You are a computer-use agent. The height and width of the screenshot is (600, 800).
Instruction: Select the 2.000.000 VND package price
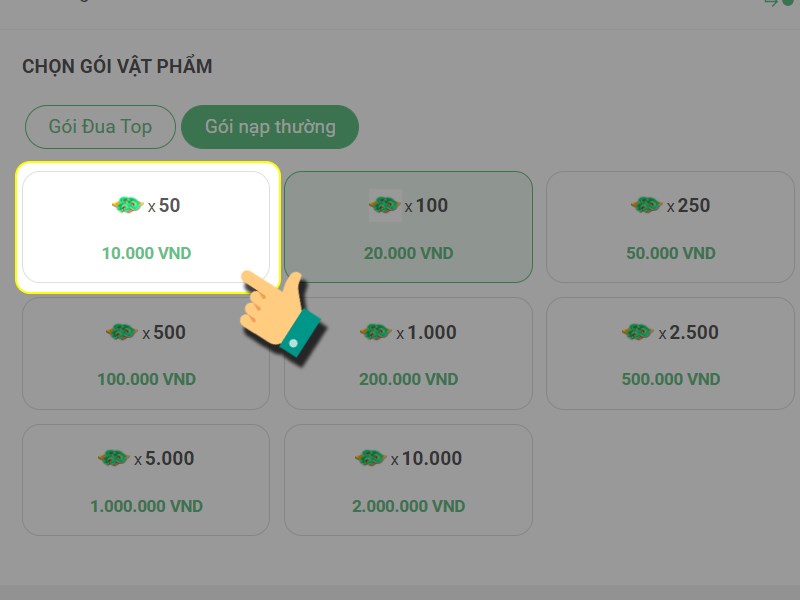[408, 506]
